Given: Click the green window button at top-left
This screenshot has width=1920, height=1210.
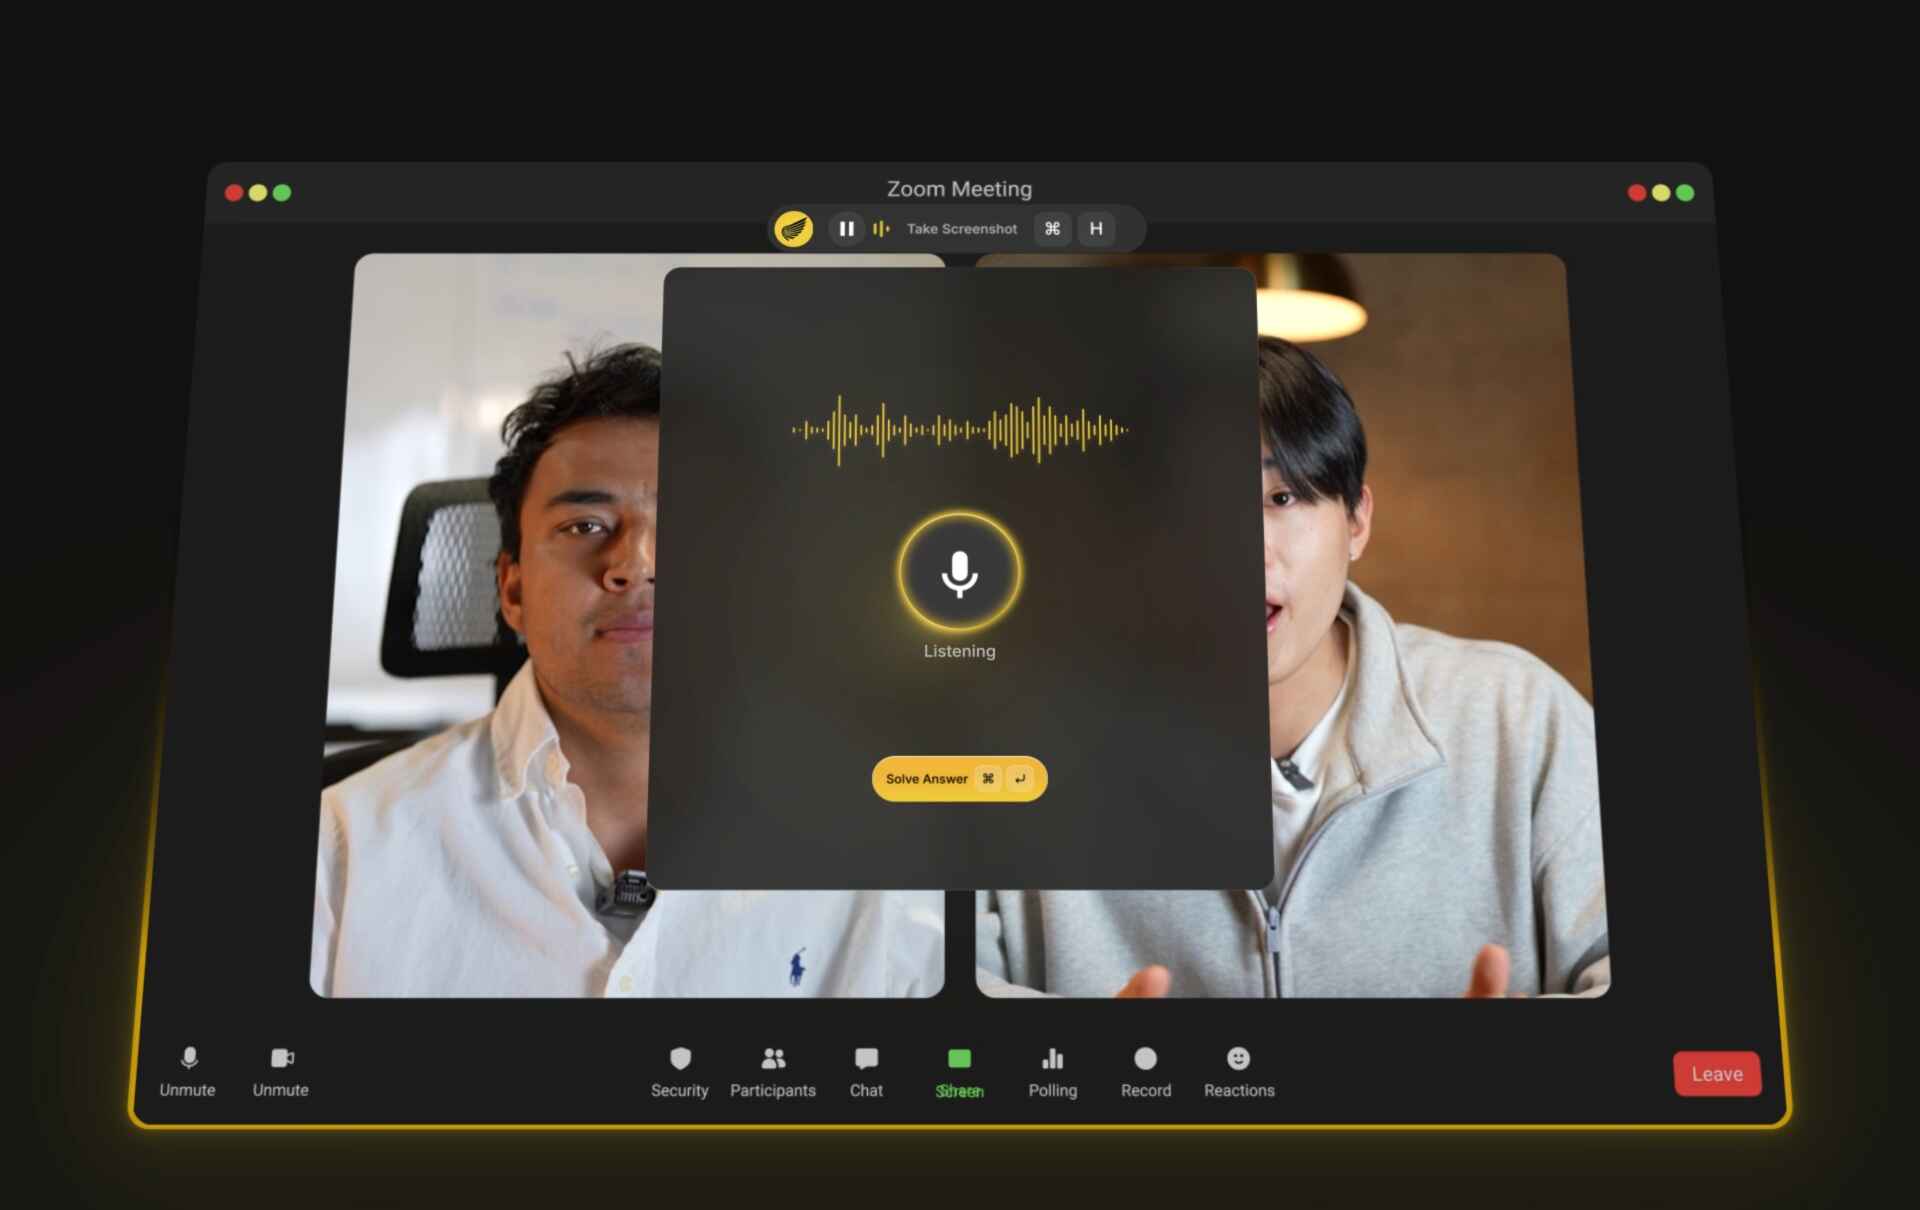Looking at the screenshot, I should tap(282, 193).
